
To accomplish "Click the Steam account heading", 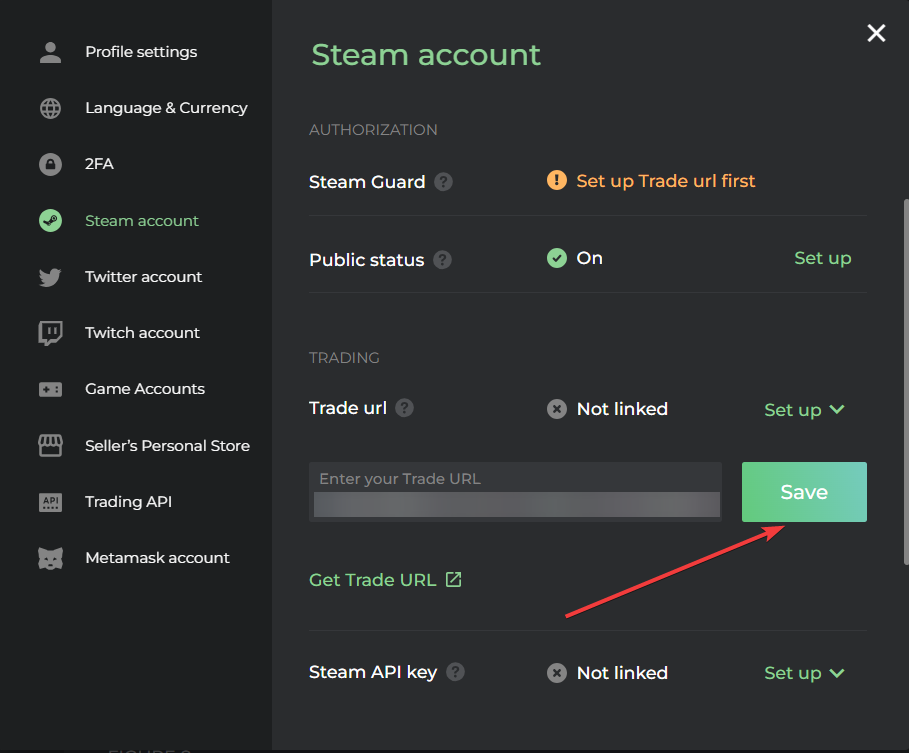I will [426, 55].
